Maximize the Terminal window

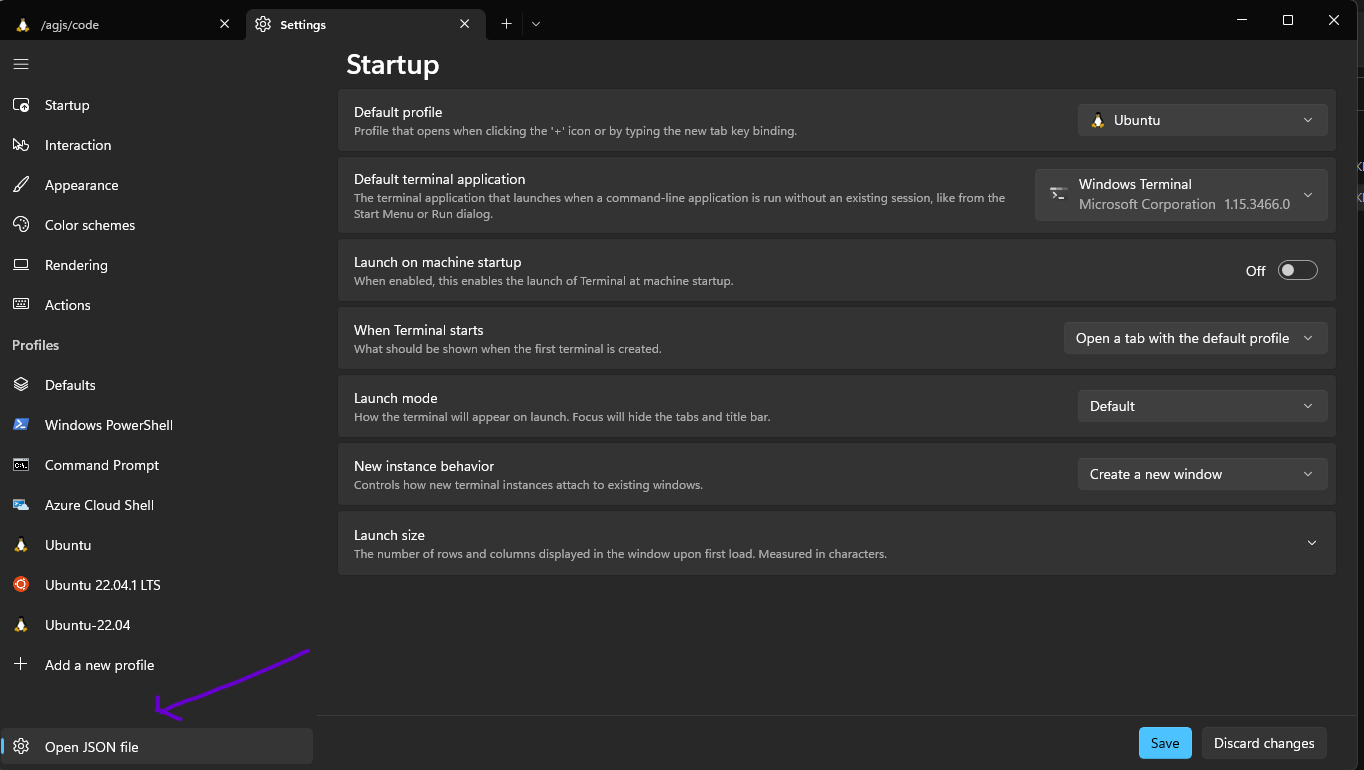[x=1288, y=20]
